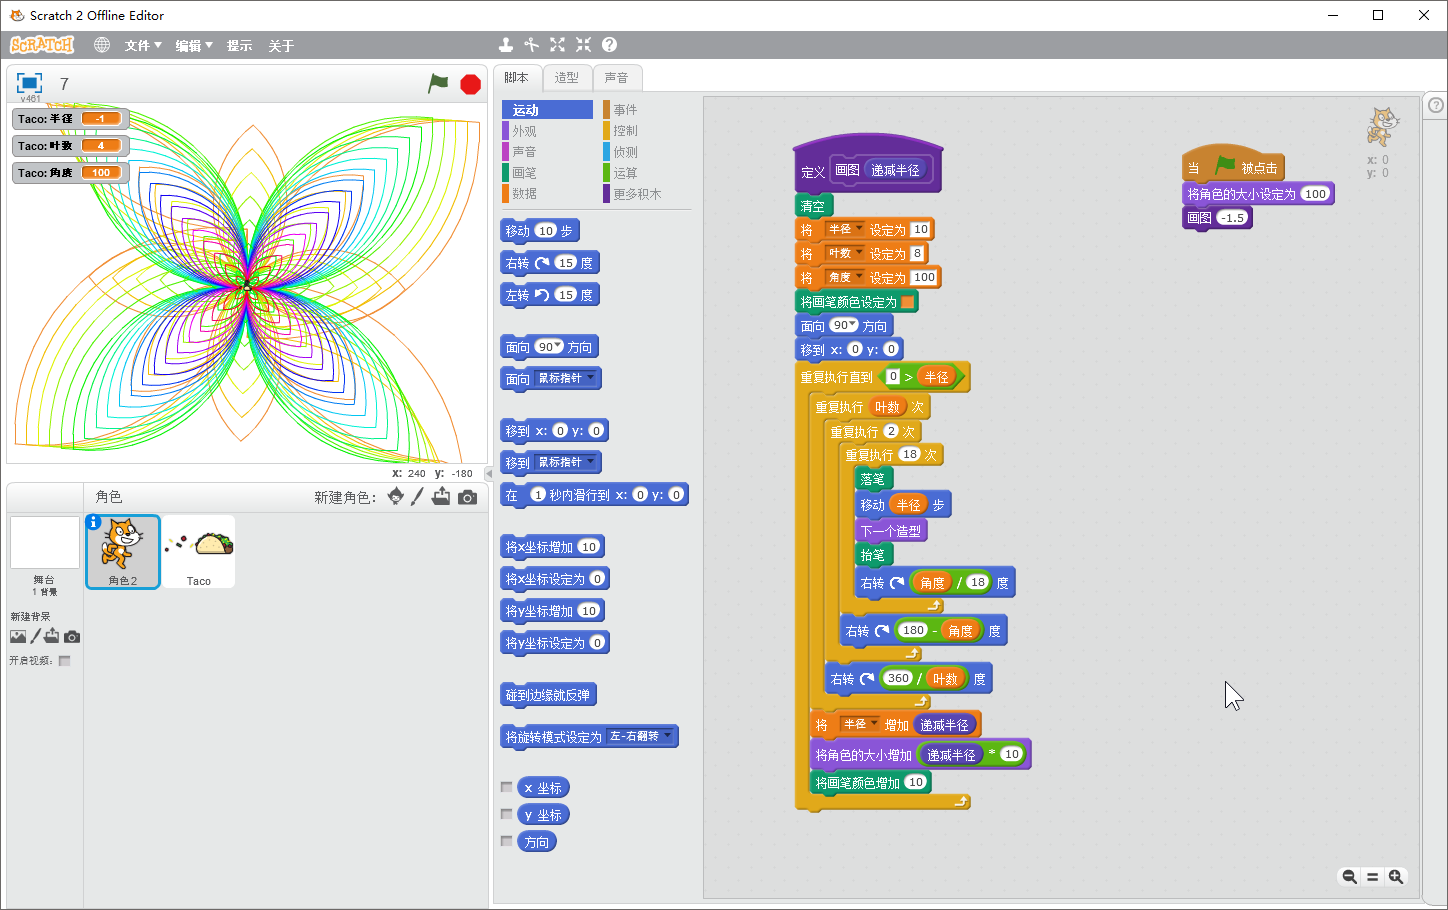Open the language globe menu
1448x910 pixels.
click(102, 45)
